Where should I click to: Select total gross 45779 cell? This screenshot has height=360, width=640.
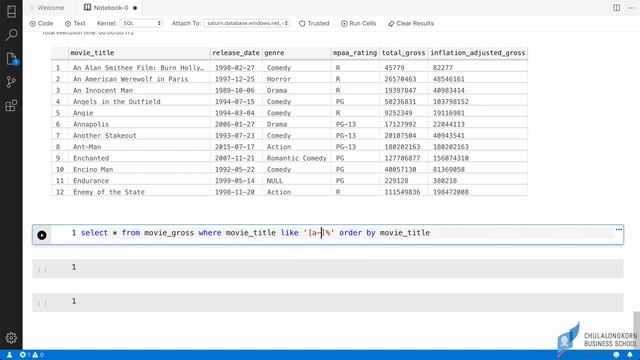pos(403,68)
